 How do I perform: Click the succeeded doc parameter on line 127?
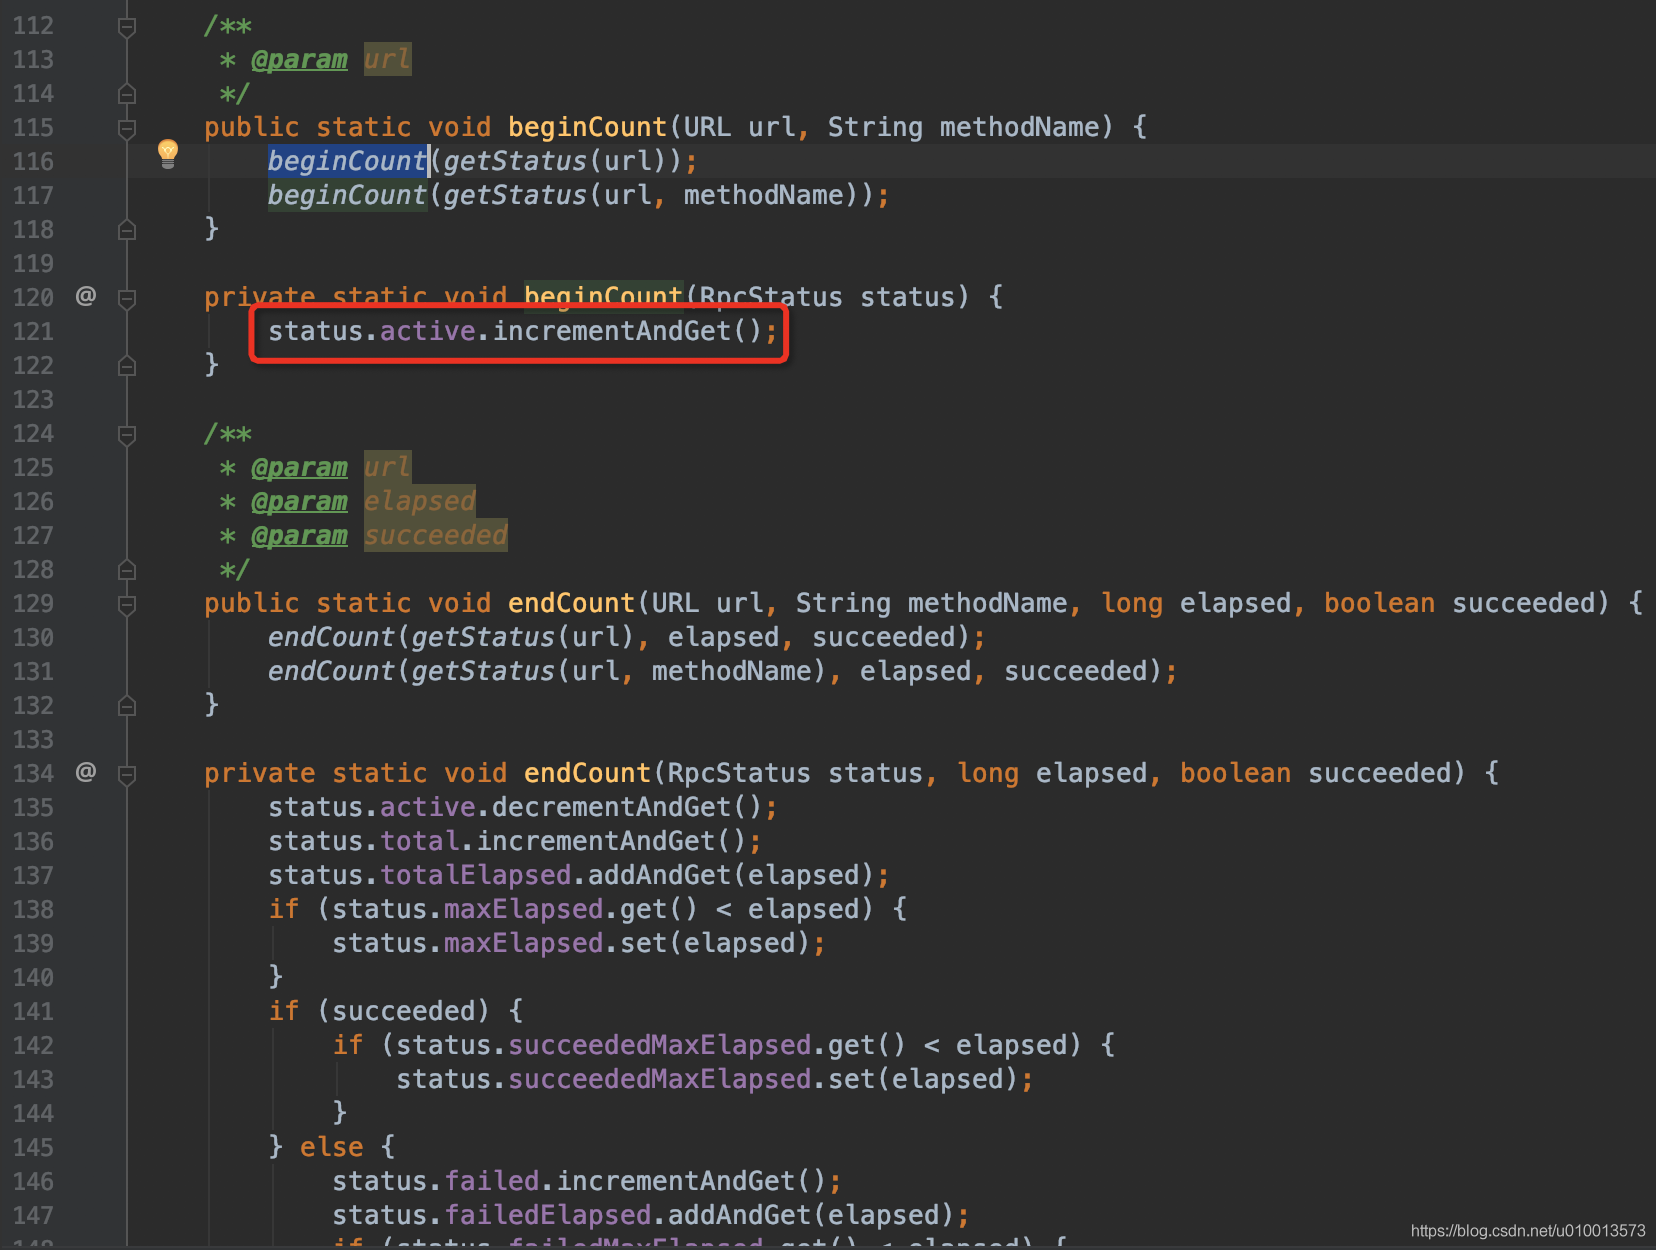[436, 536]
